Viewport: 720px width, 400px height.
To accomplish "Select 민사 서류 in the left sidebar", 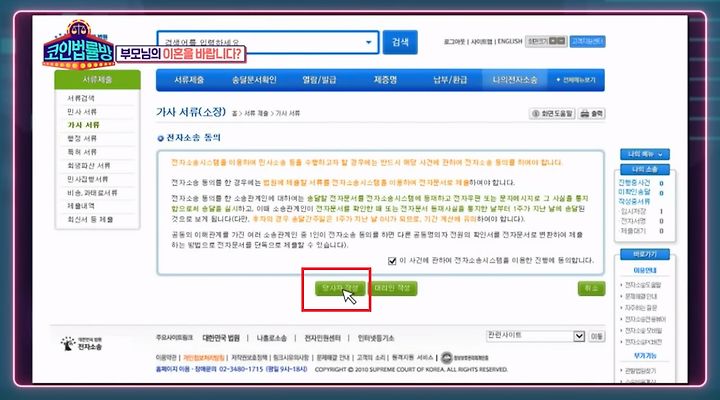I will pyautogui.click(x=82, y=112).
